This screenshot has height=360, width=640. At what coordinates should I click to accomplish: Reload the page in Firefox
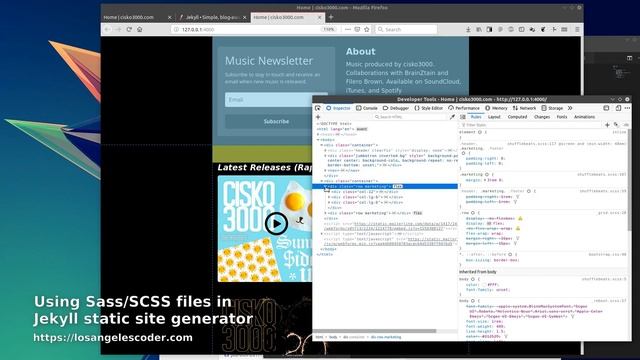pyautogui.click(x=129, y=29)
